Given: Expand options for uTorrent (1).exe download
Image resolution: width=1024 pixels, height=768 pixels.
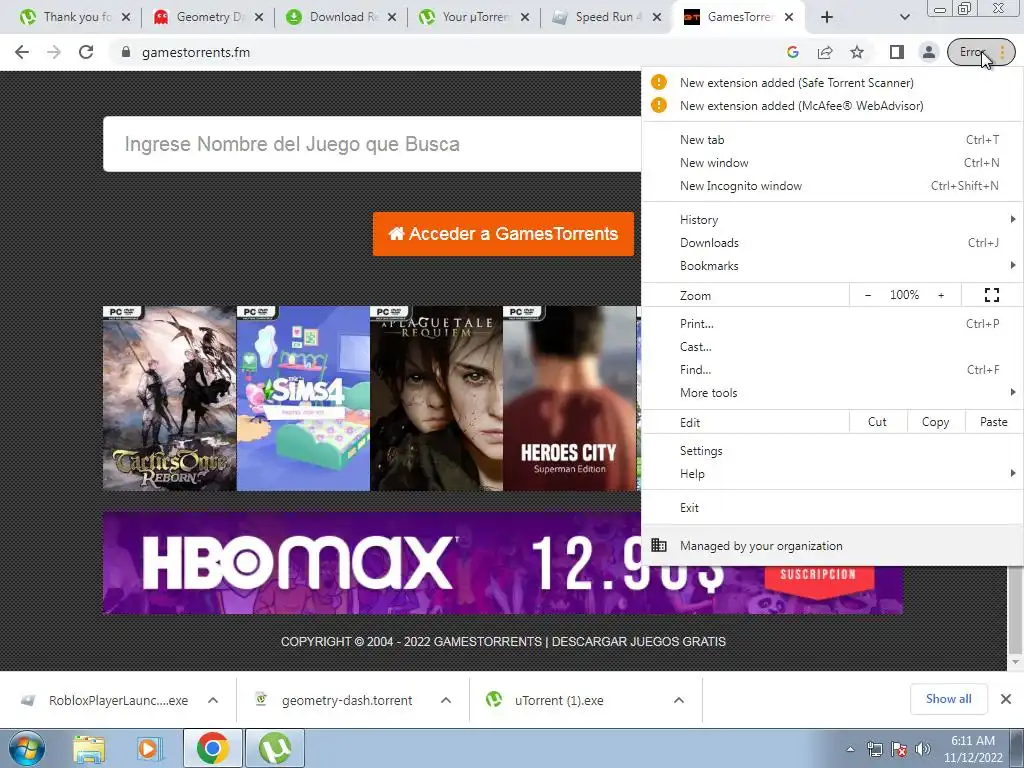Looking at the screenshot, I should [x=679, y=700].
